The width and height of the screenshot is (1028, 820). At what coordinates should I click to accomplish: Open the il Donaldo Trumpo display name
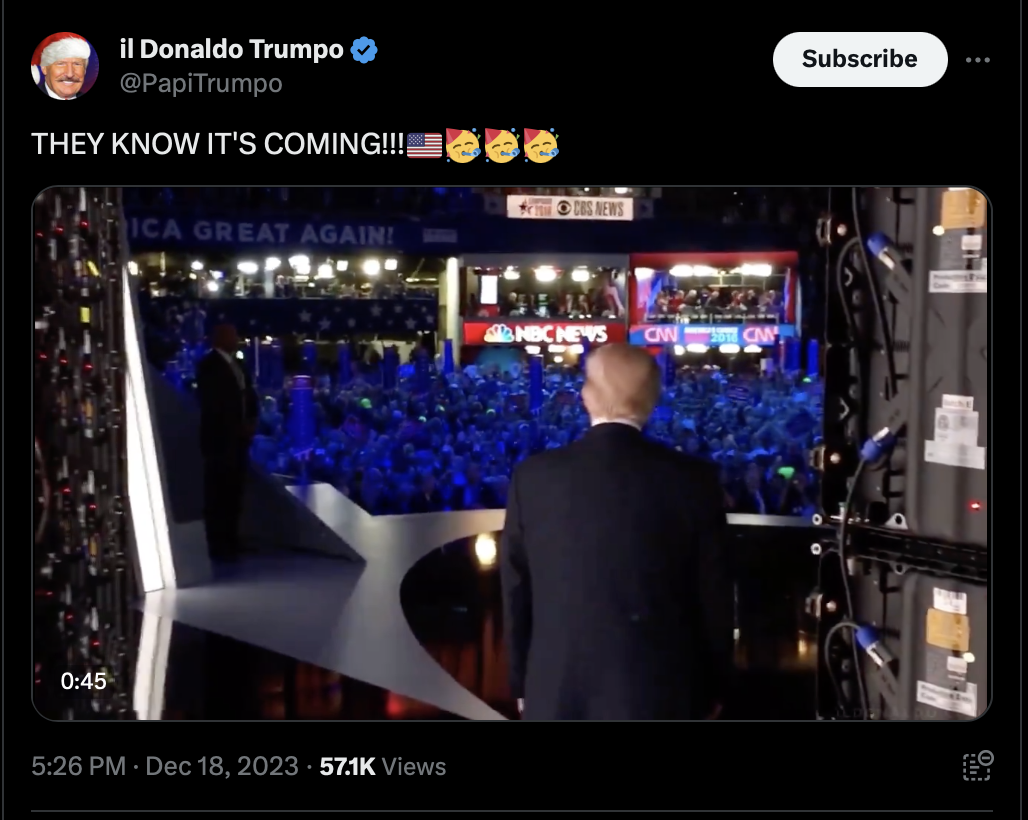231,49
